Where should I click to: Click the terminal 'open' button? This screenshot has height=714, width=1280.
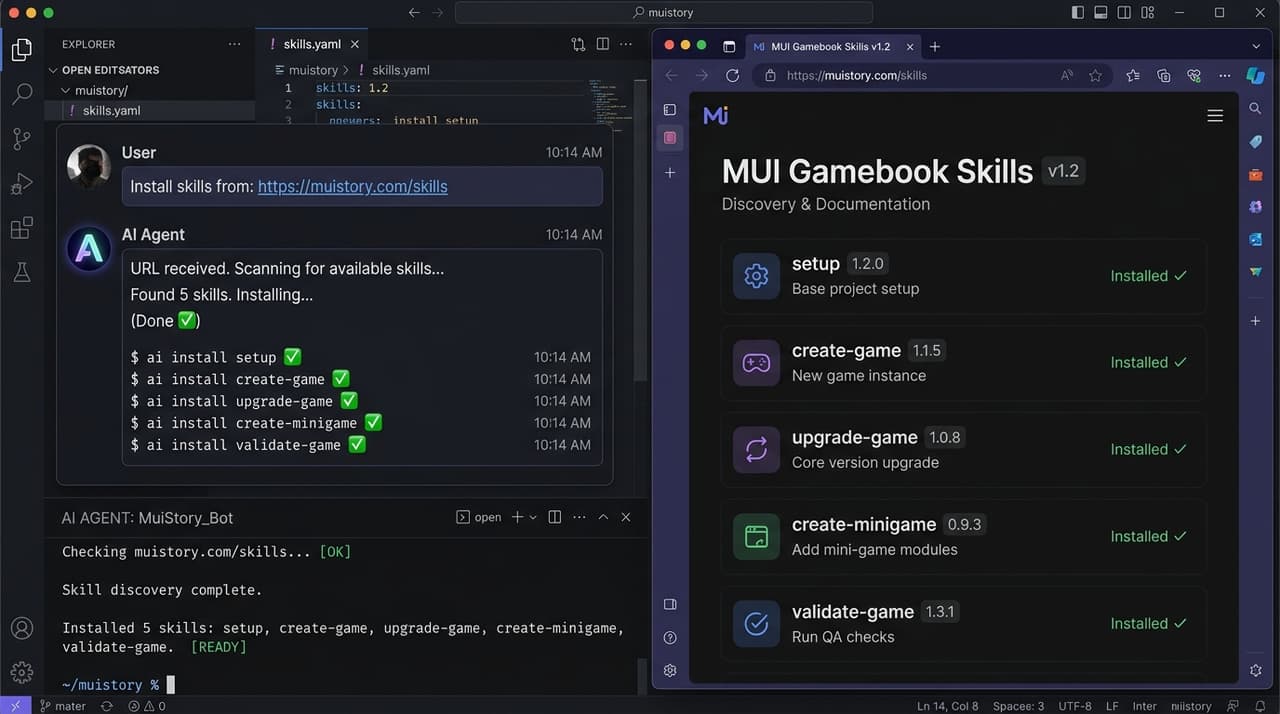pyautogui.click(x=478, y=517)
